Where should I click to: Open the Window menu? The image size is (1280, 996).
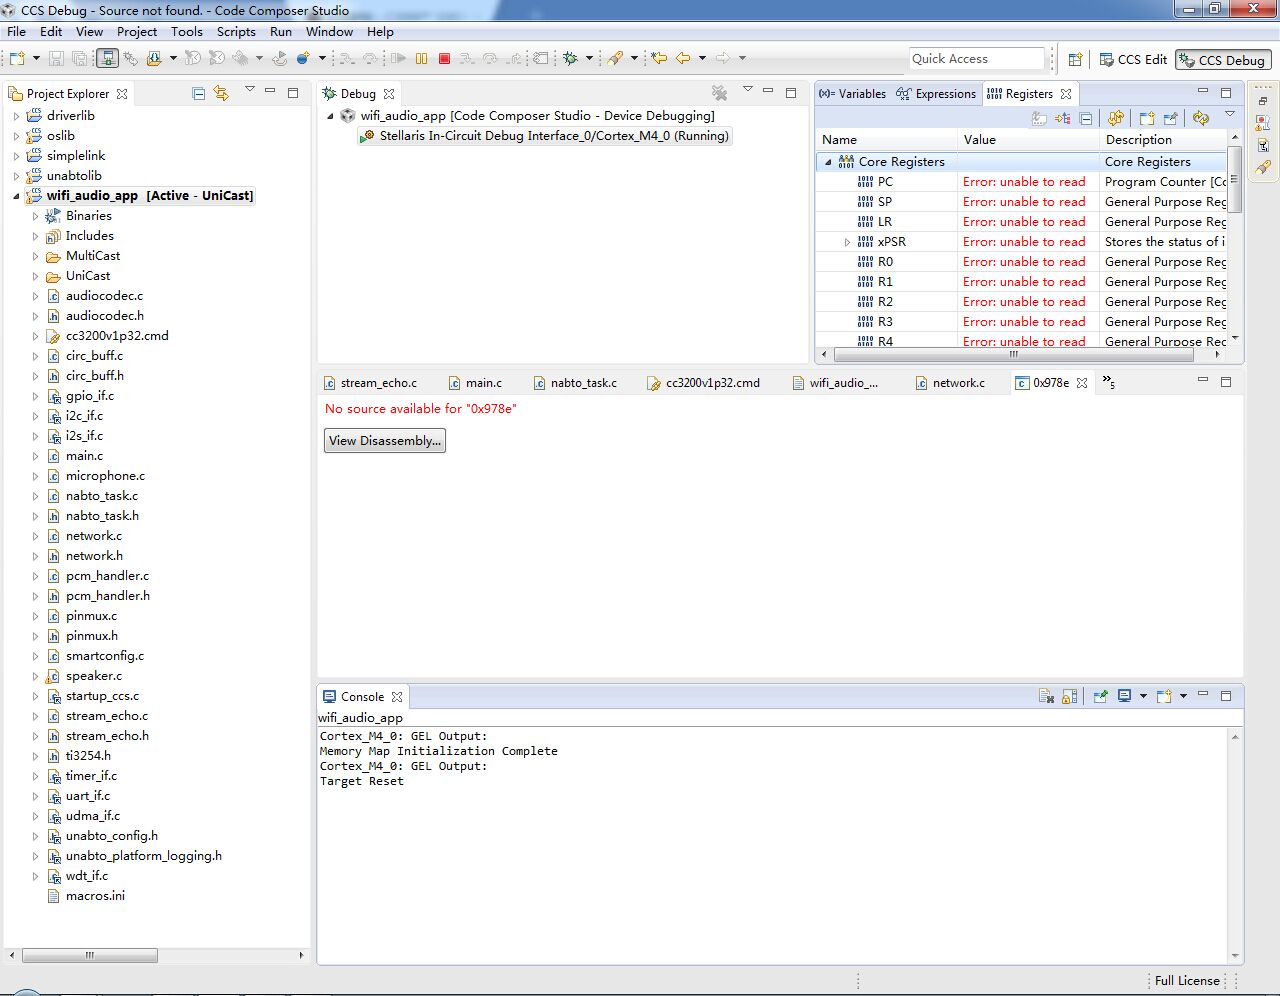coord(329,32)
